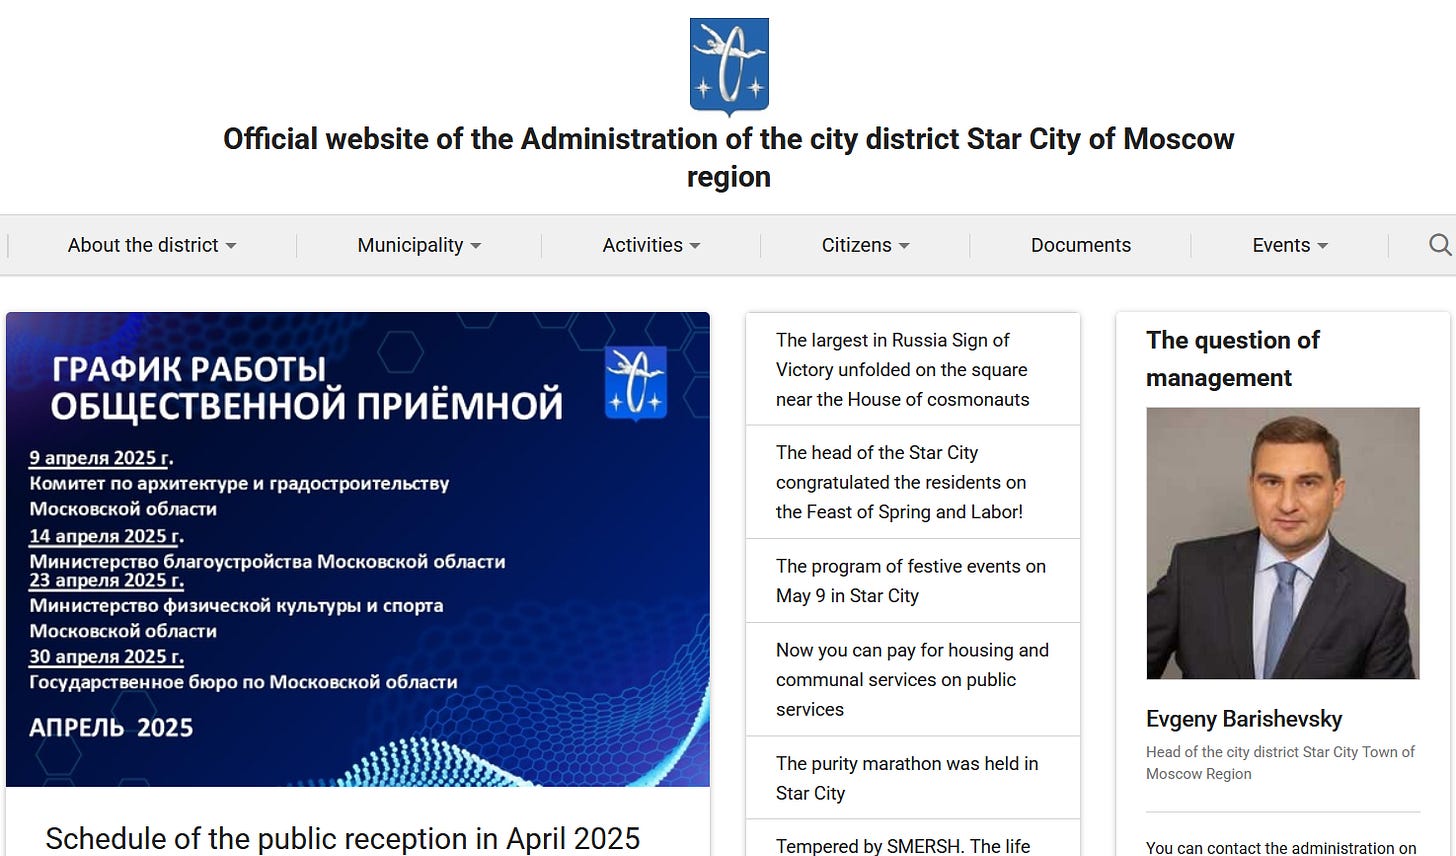The width and height of the screenshot is (1456, 856).
Task: Click Evgeny Barishevsky's portrait photo
Action: point(1283,543)
